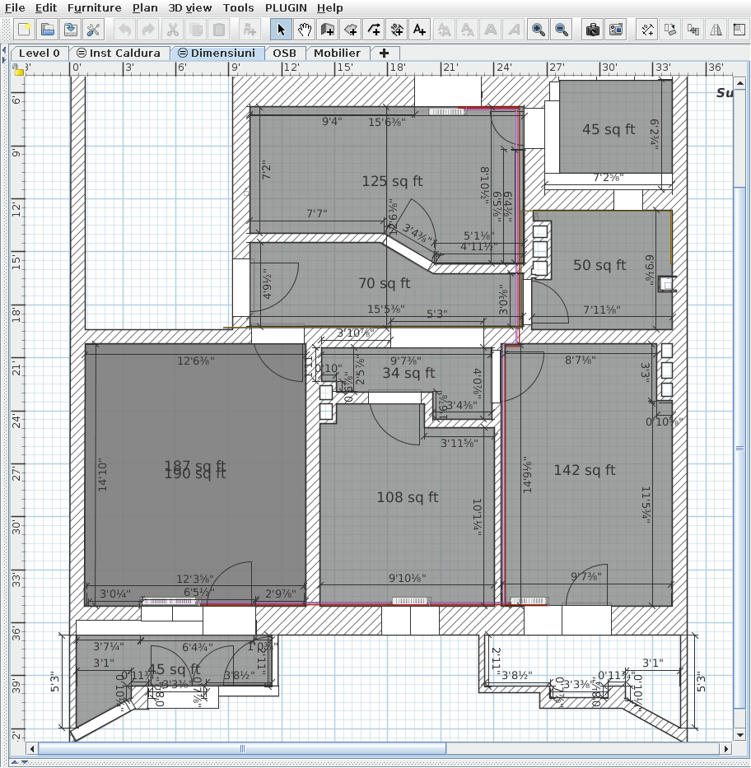Select the 125 sq ft room label
This screenshot has width=751, height=768.
click(x=392, y=181)
